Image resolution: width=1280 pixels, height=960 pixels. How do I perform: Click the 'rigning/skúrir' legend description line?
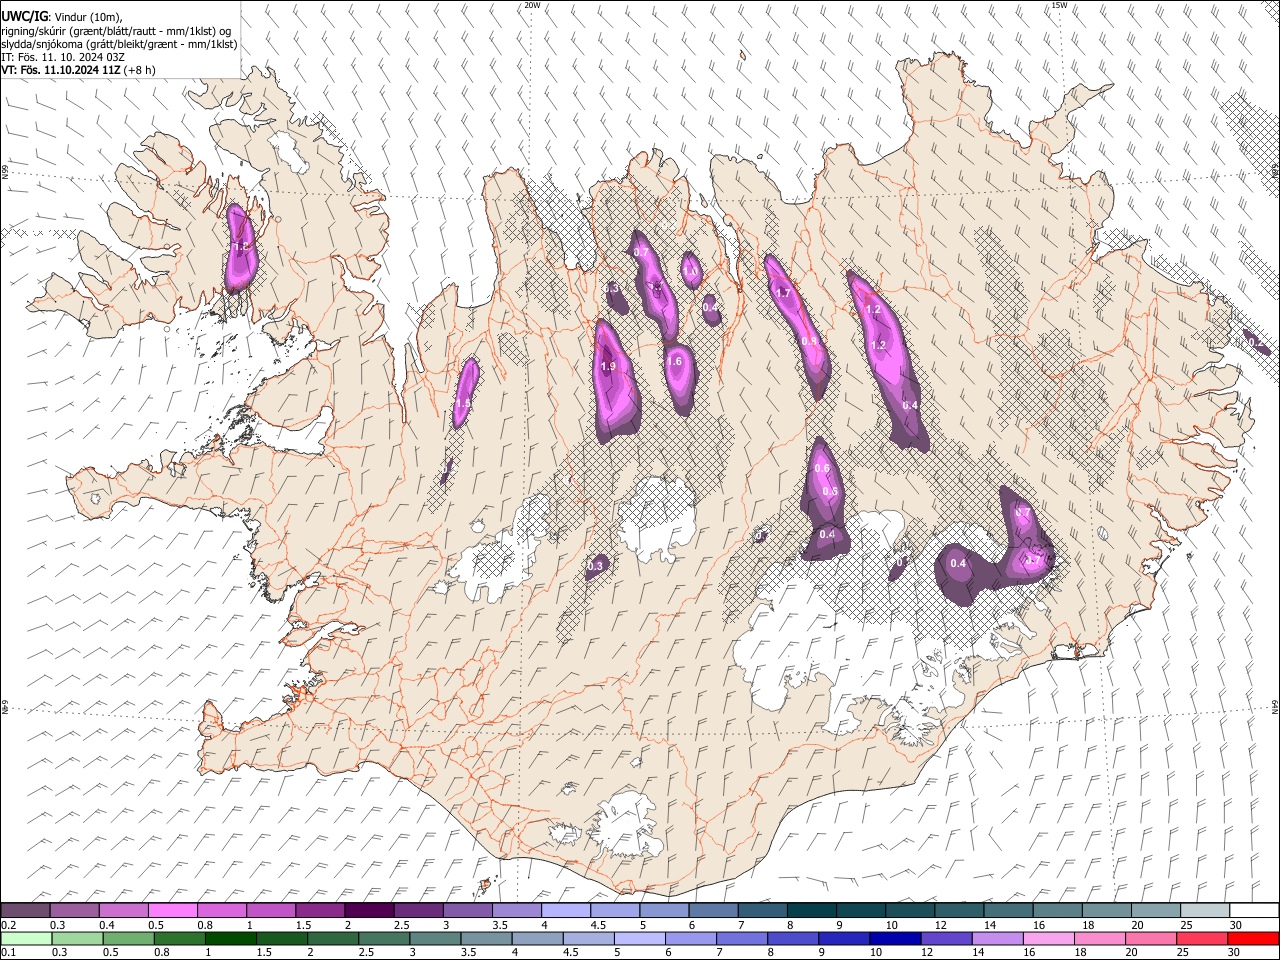[x=116, y=31]
